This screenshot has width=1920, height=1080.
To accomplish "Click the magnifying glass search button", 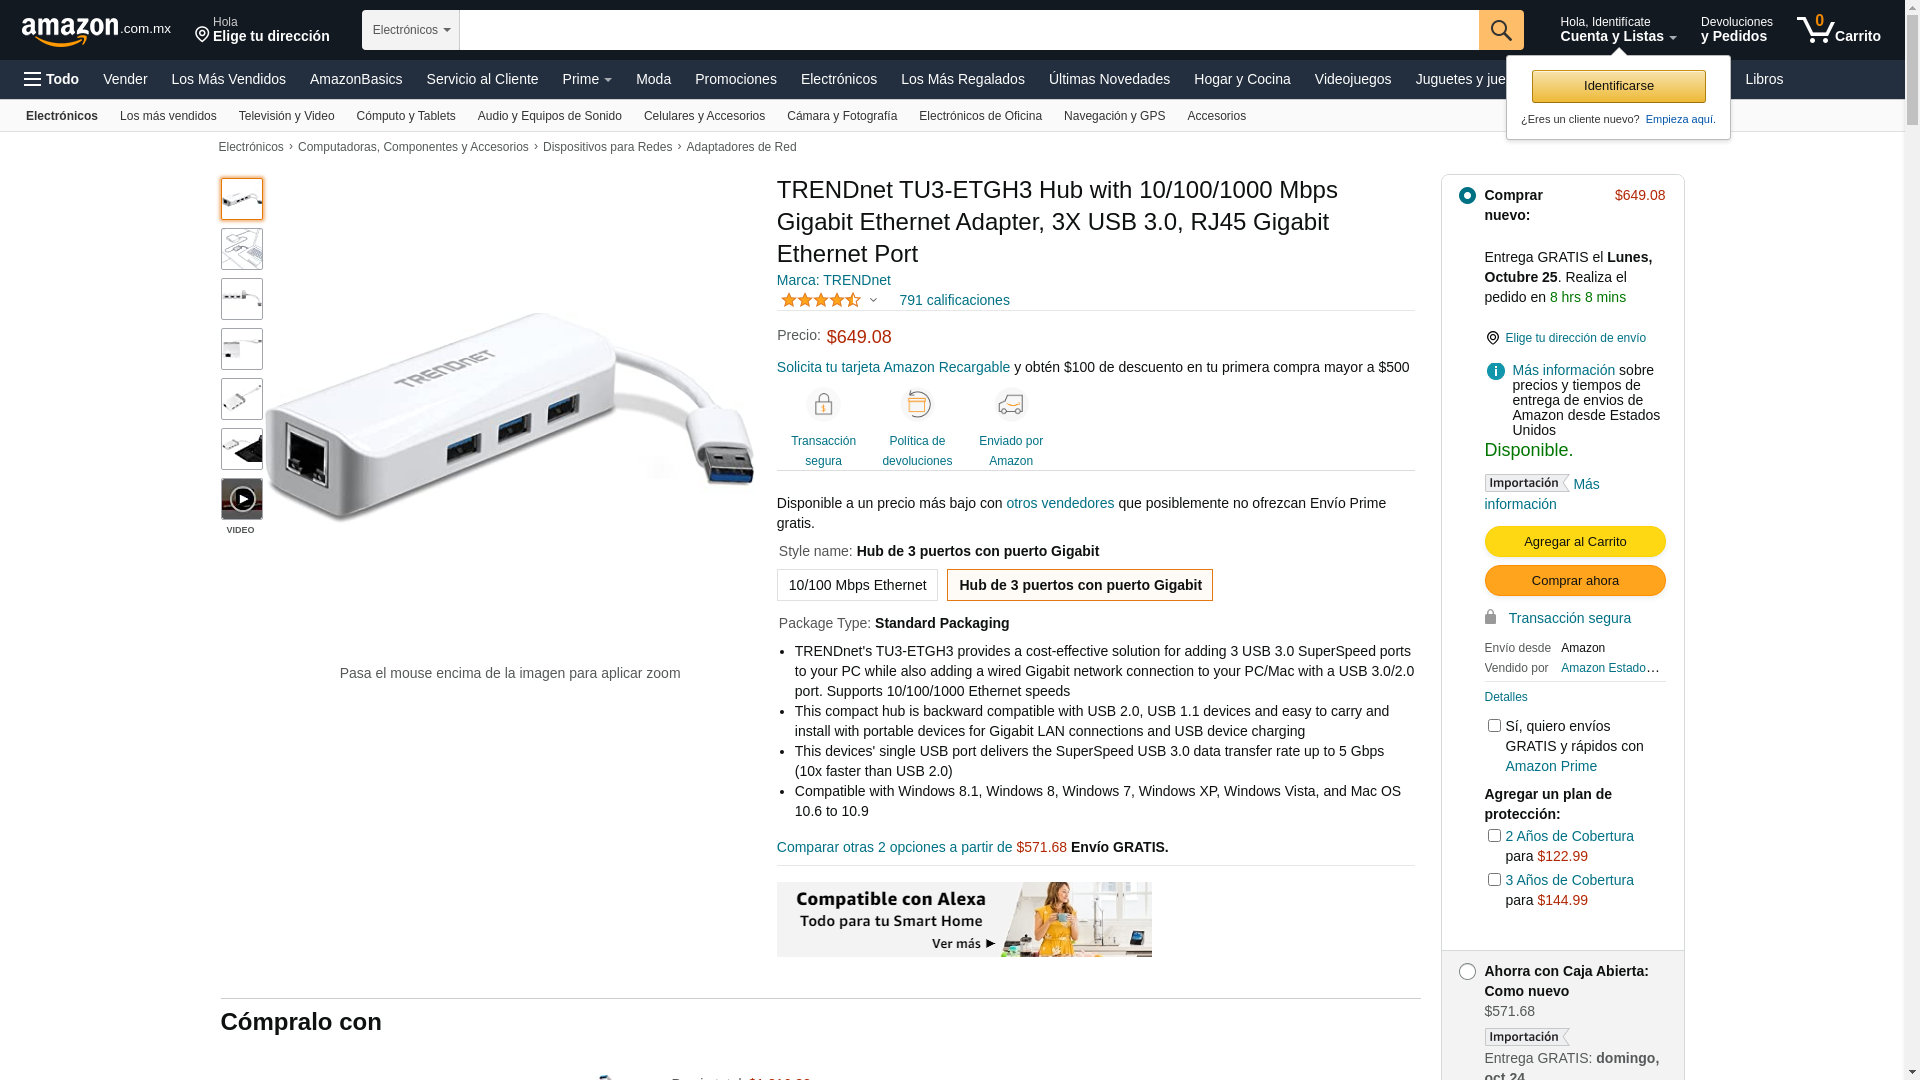I will [1501, 30].
